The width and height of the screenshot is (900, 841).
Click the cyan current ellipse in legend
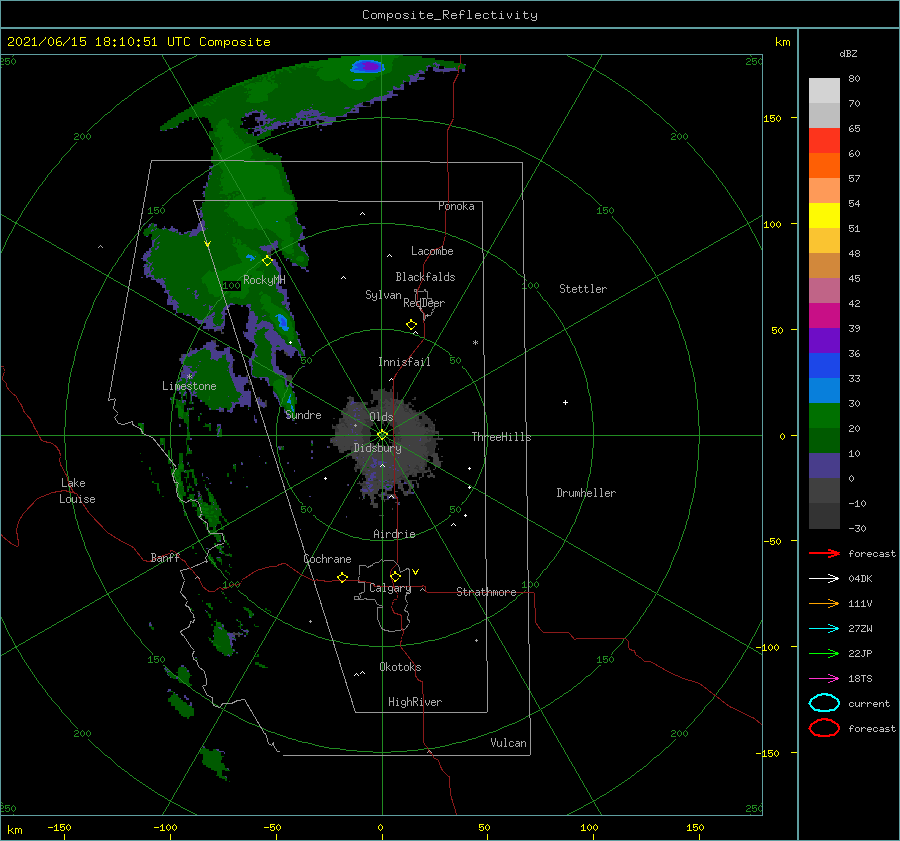[x=824, y=703]
